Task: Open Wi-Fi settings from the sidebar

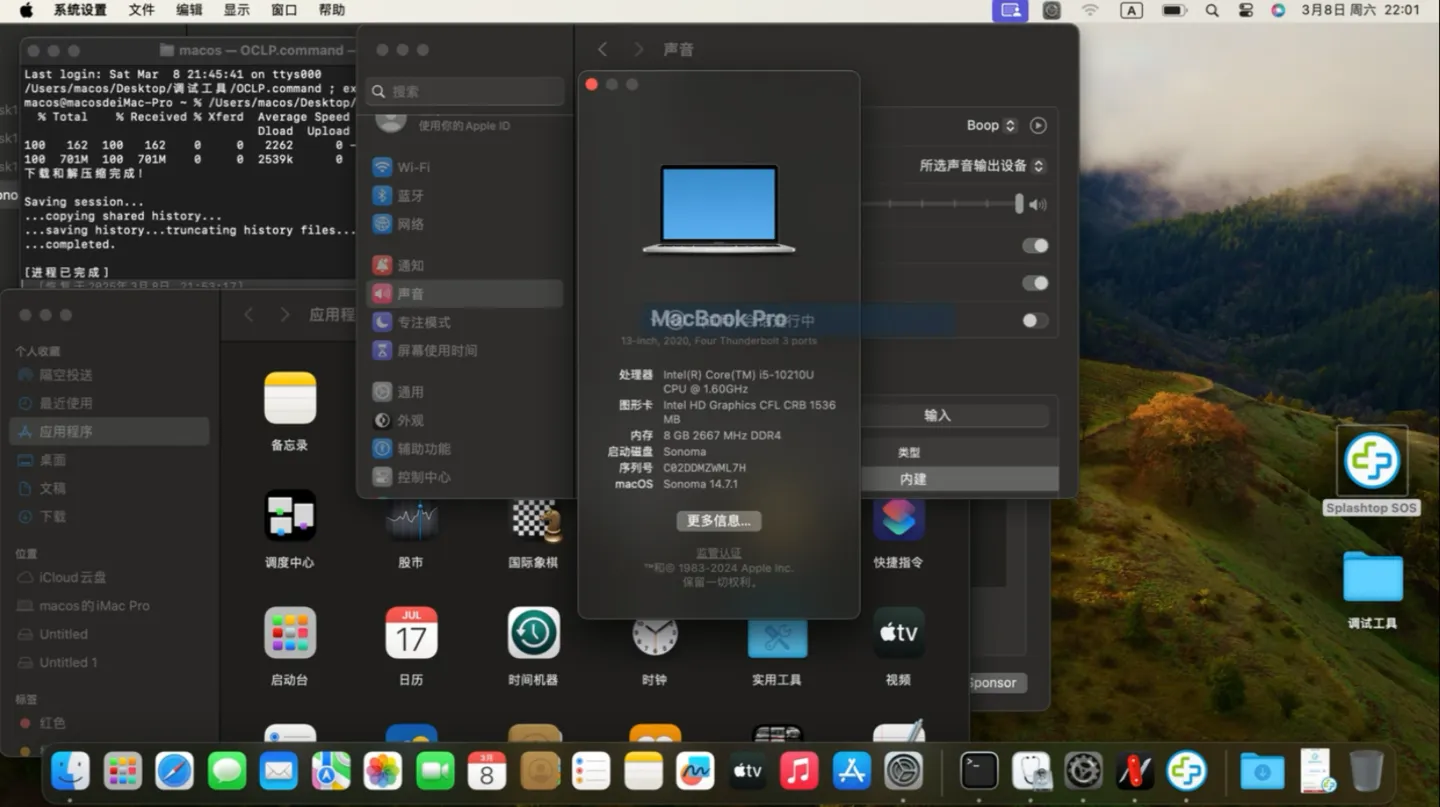Action: click(412, 167)
